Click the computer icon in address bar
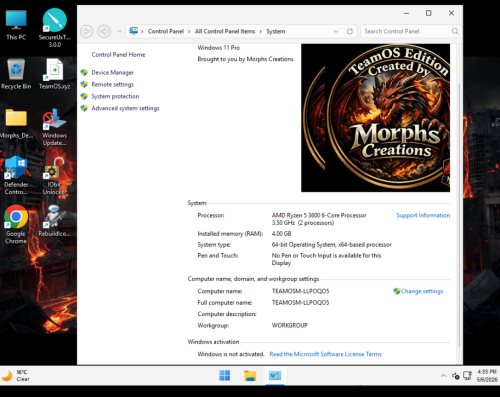The height and width of the screenshot is (397, 500). point(134,31)
